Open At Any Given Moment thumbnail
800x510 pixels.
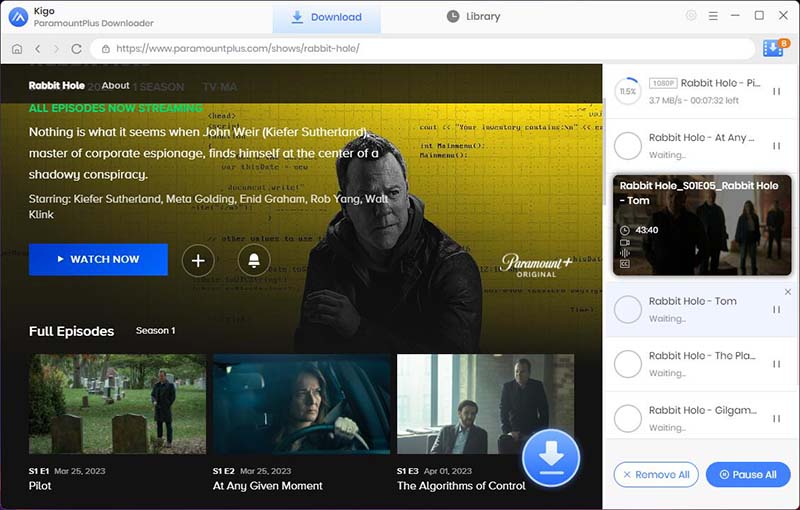(x=302, y=404)
